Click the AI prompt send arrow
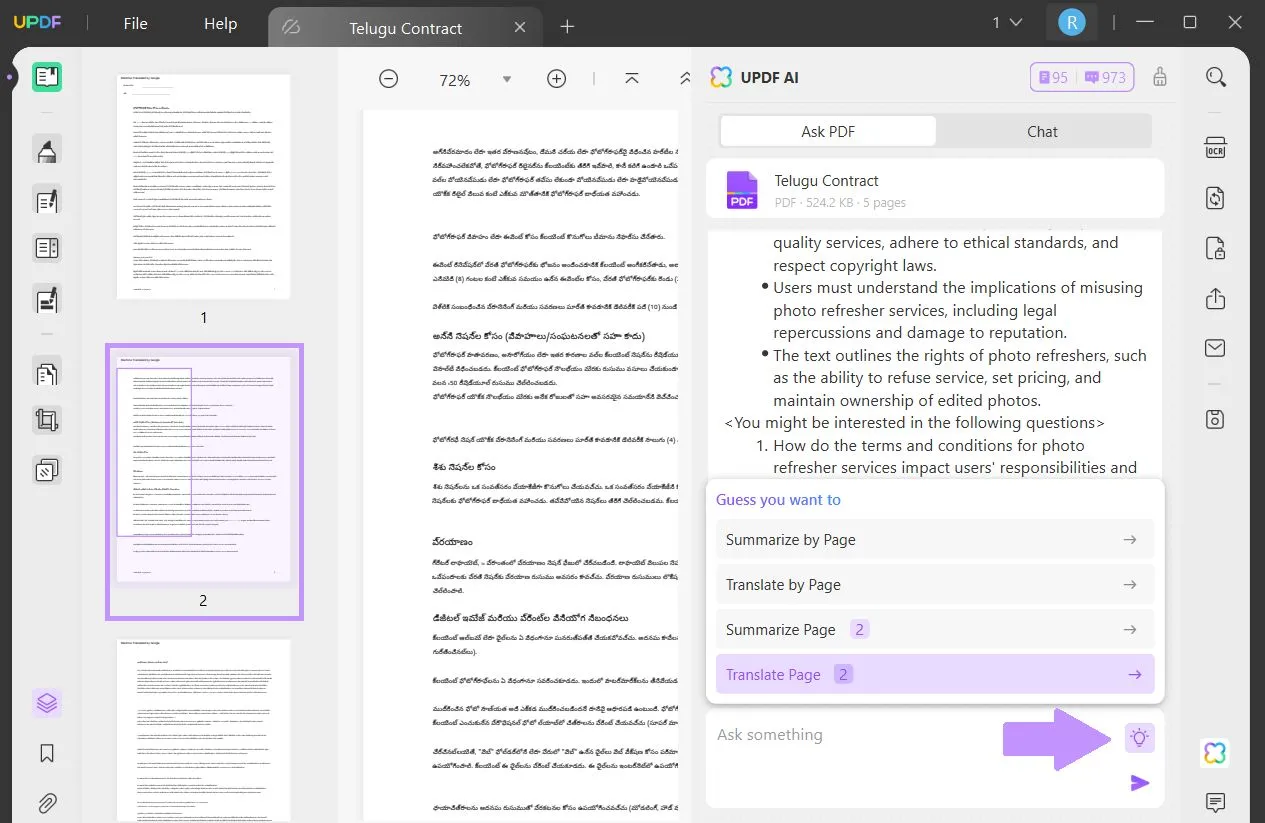1265x823 pixels. 1139,783
